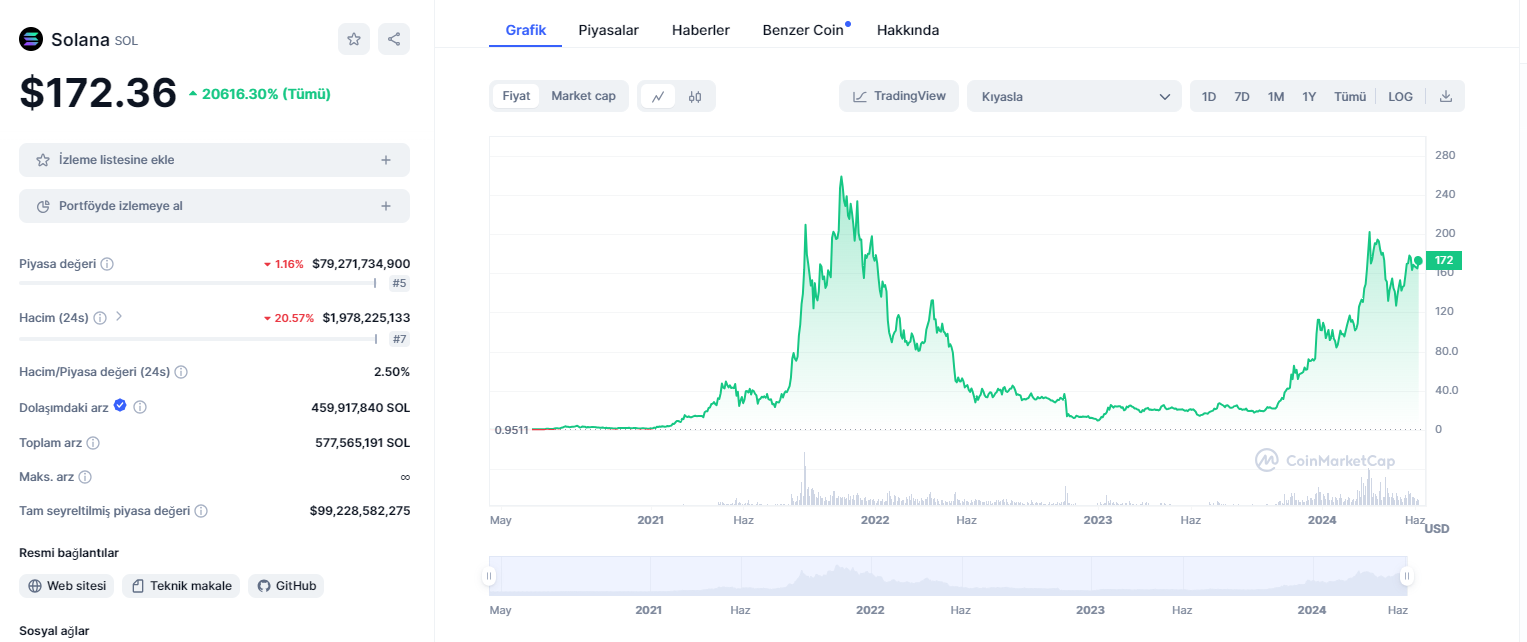Screen dimensions: 1527x642
Task: Click the right range slider handle
Action: (1407, 576)
